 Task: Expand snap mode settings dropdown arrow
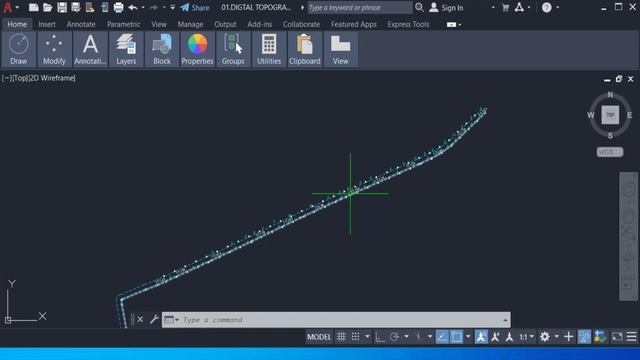[x=367, y=337]
